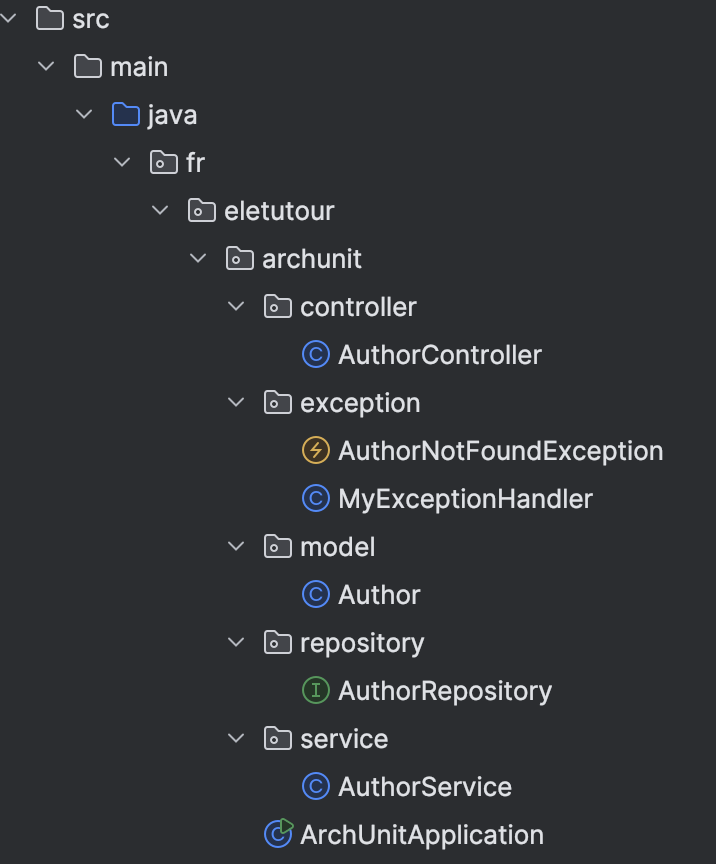Viewport: 716px width, 864px height.
Task: Collapse the service package chevron
Action: [236, 739]
